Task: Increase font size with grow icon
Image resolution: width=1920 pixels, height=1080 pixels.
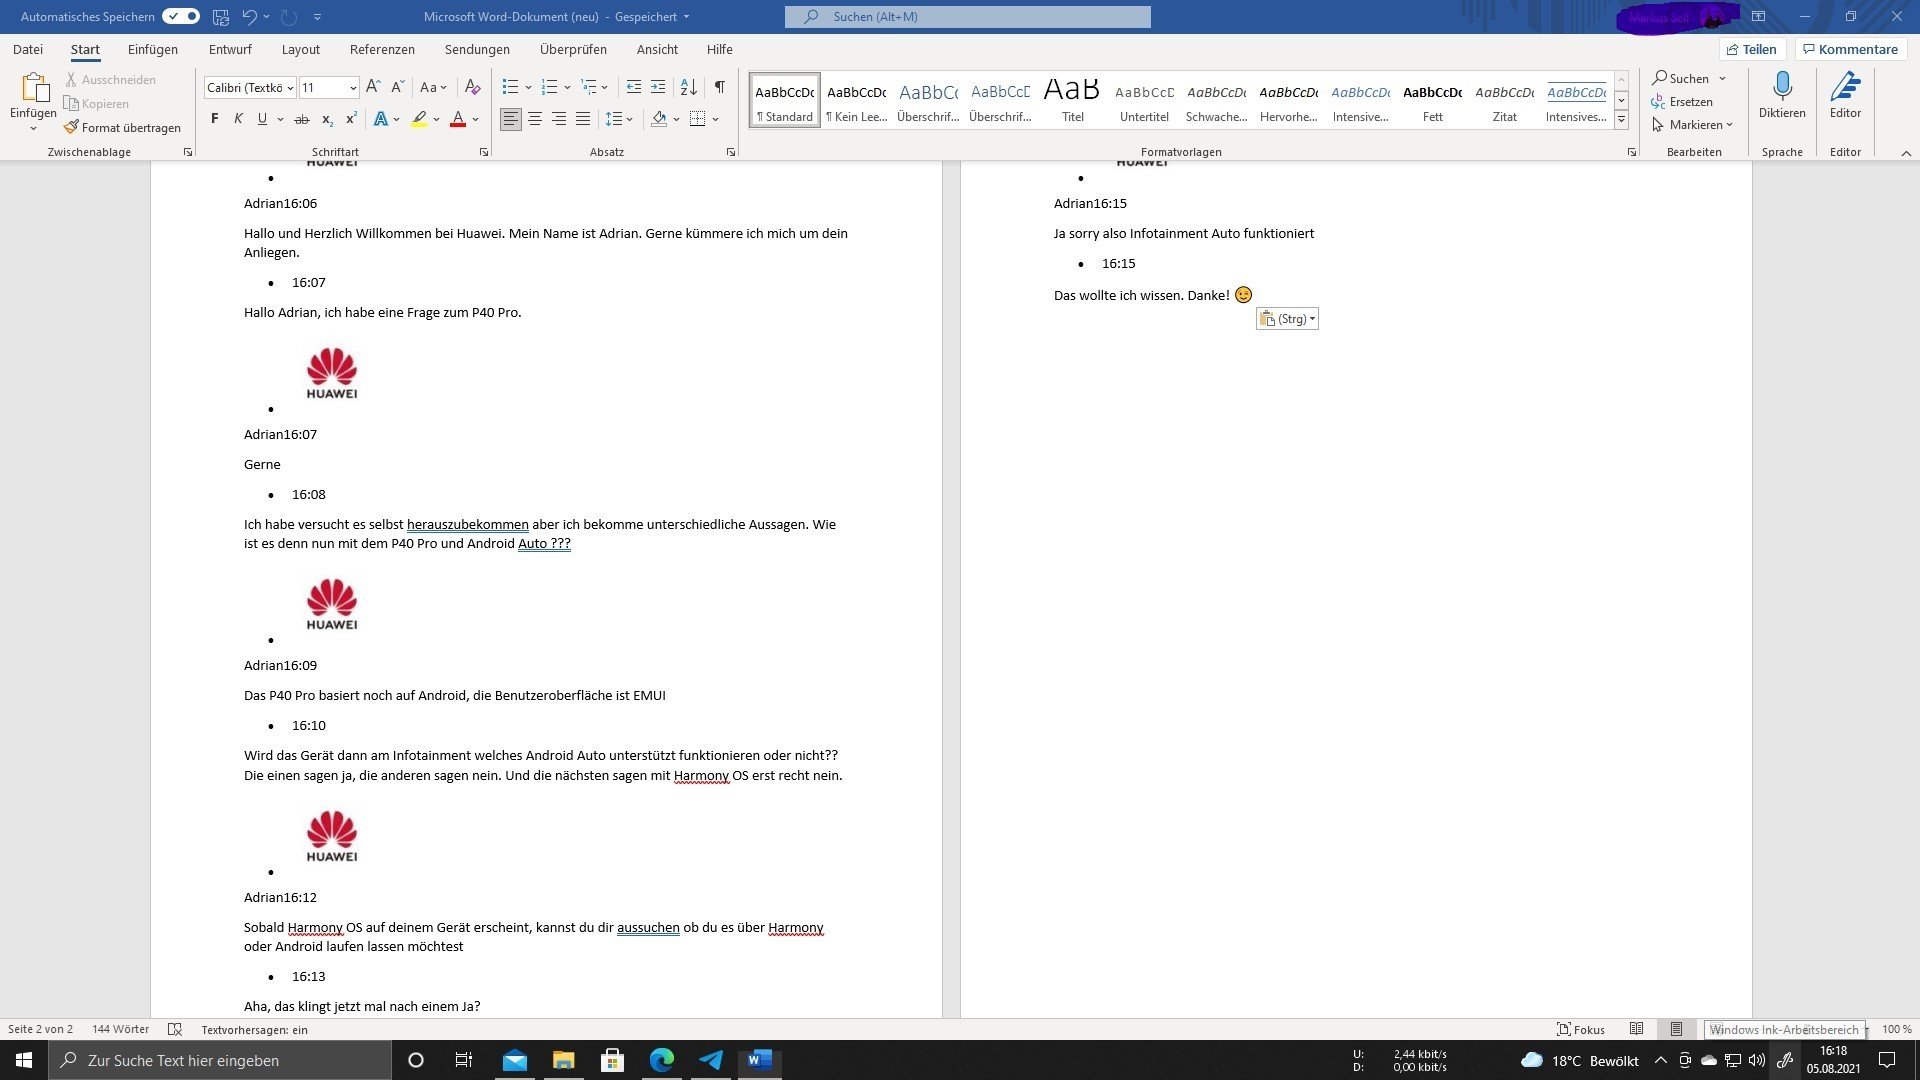Action: point(373,88)
